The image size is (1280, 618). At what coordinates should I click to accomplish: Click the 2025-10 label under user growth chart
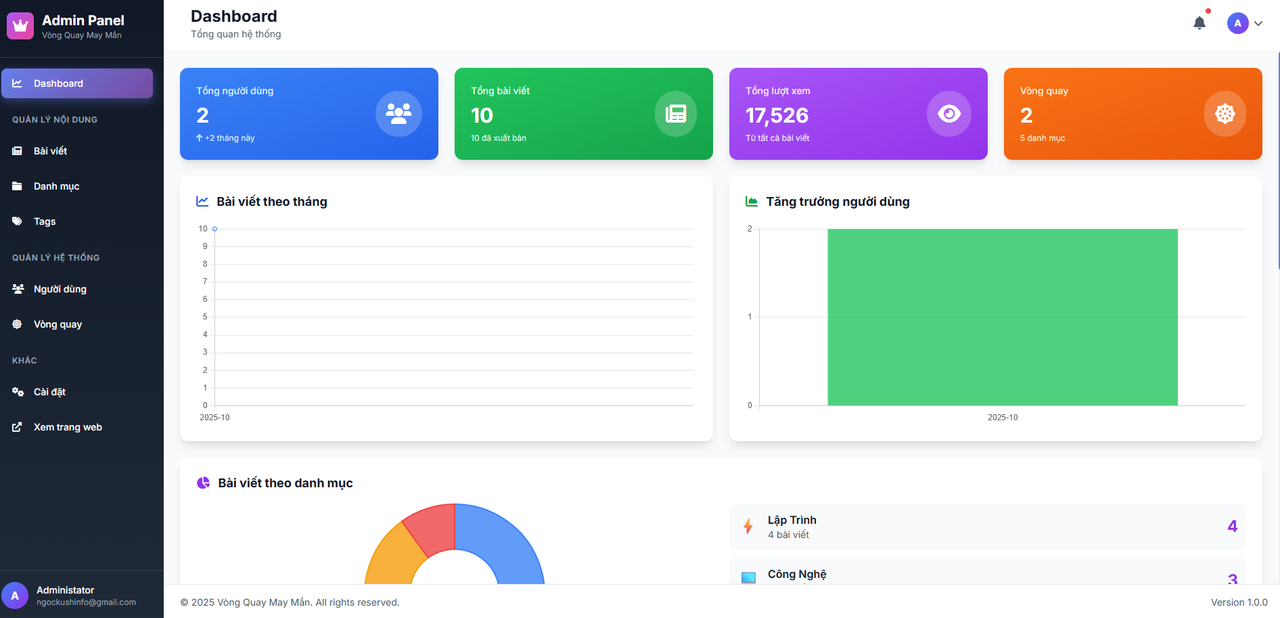[x=1002, y=417]
